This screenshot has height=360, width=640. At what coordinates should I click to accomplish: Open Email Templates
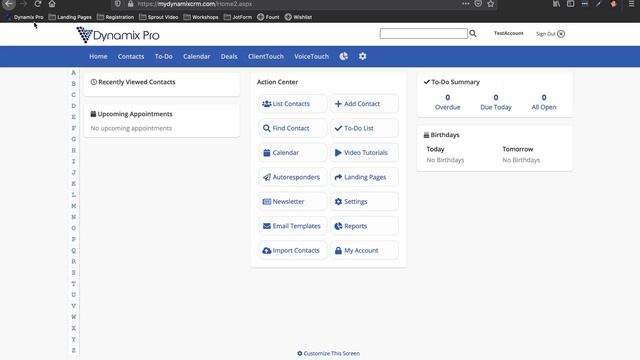(293, 226)
